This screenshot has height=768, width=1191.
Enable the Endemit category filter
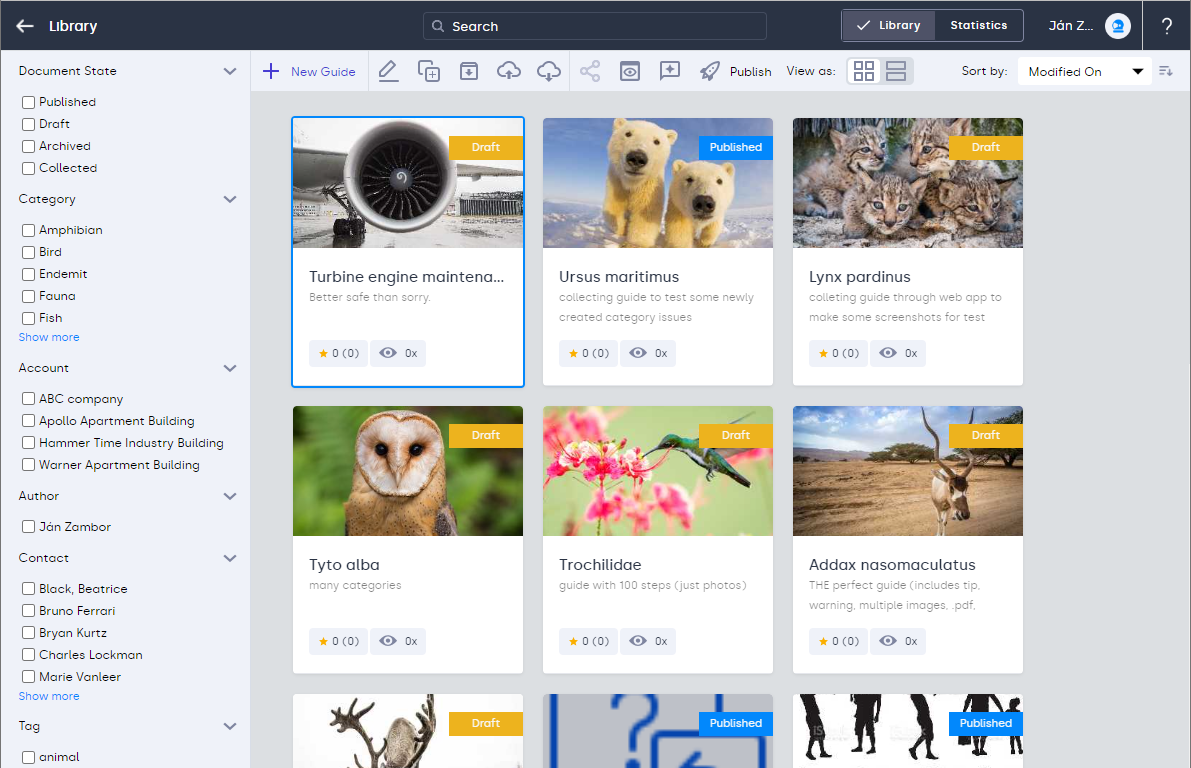pyautogui.click(x=28, y=274)
